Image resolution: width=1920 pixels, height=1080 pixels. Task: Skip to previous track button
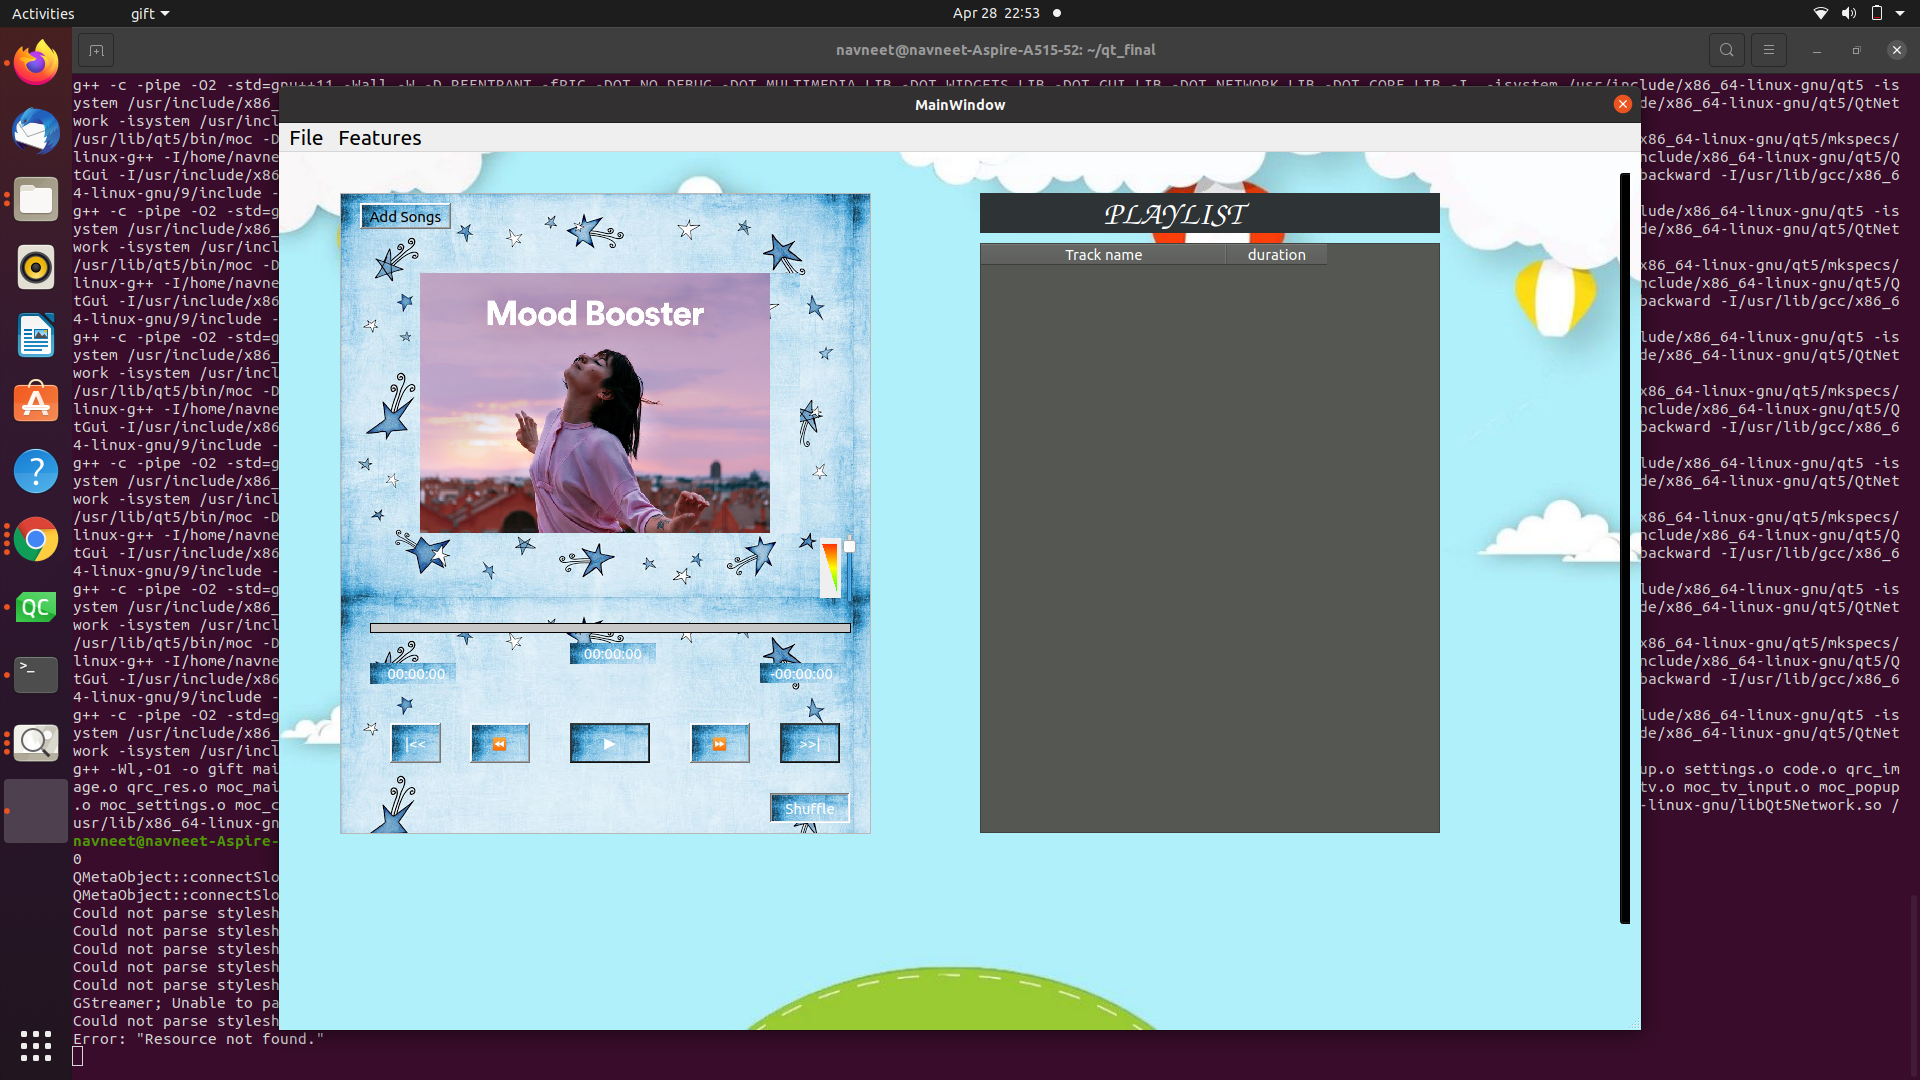click(416, 744)
